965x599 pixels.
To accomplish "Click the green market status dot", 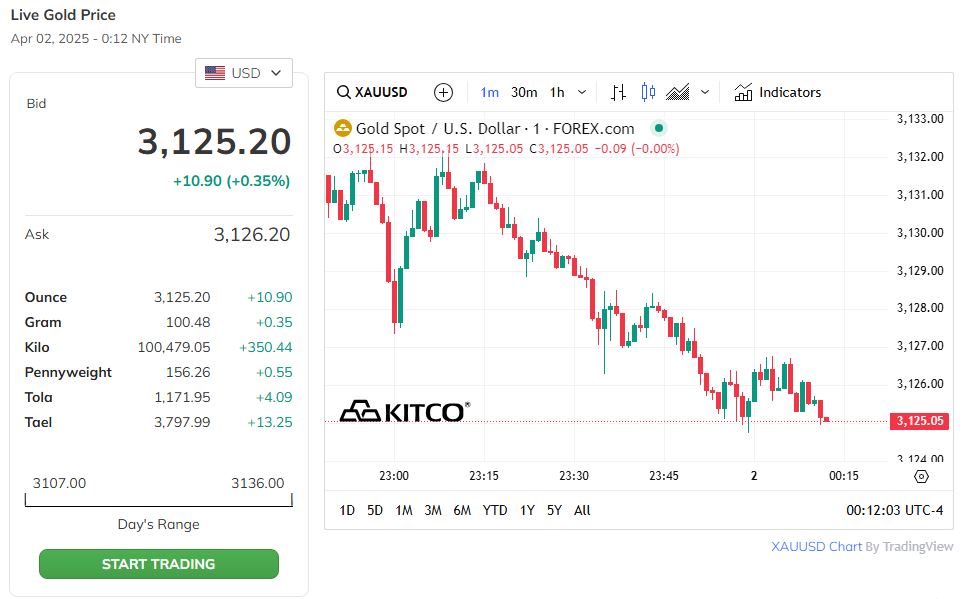I will pyautogui.click(x=657, y=128).
